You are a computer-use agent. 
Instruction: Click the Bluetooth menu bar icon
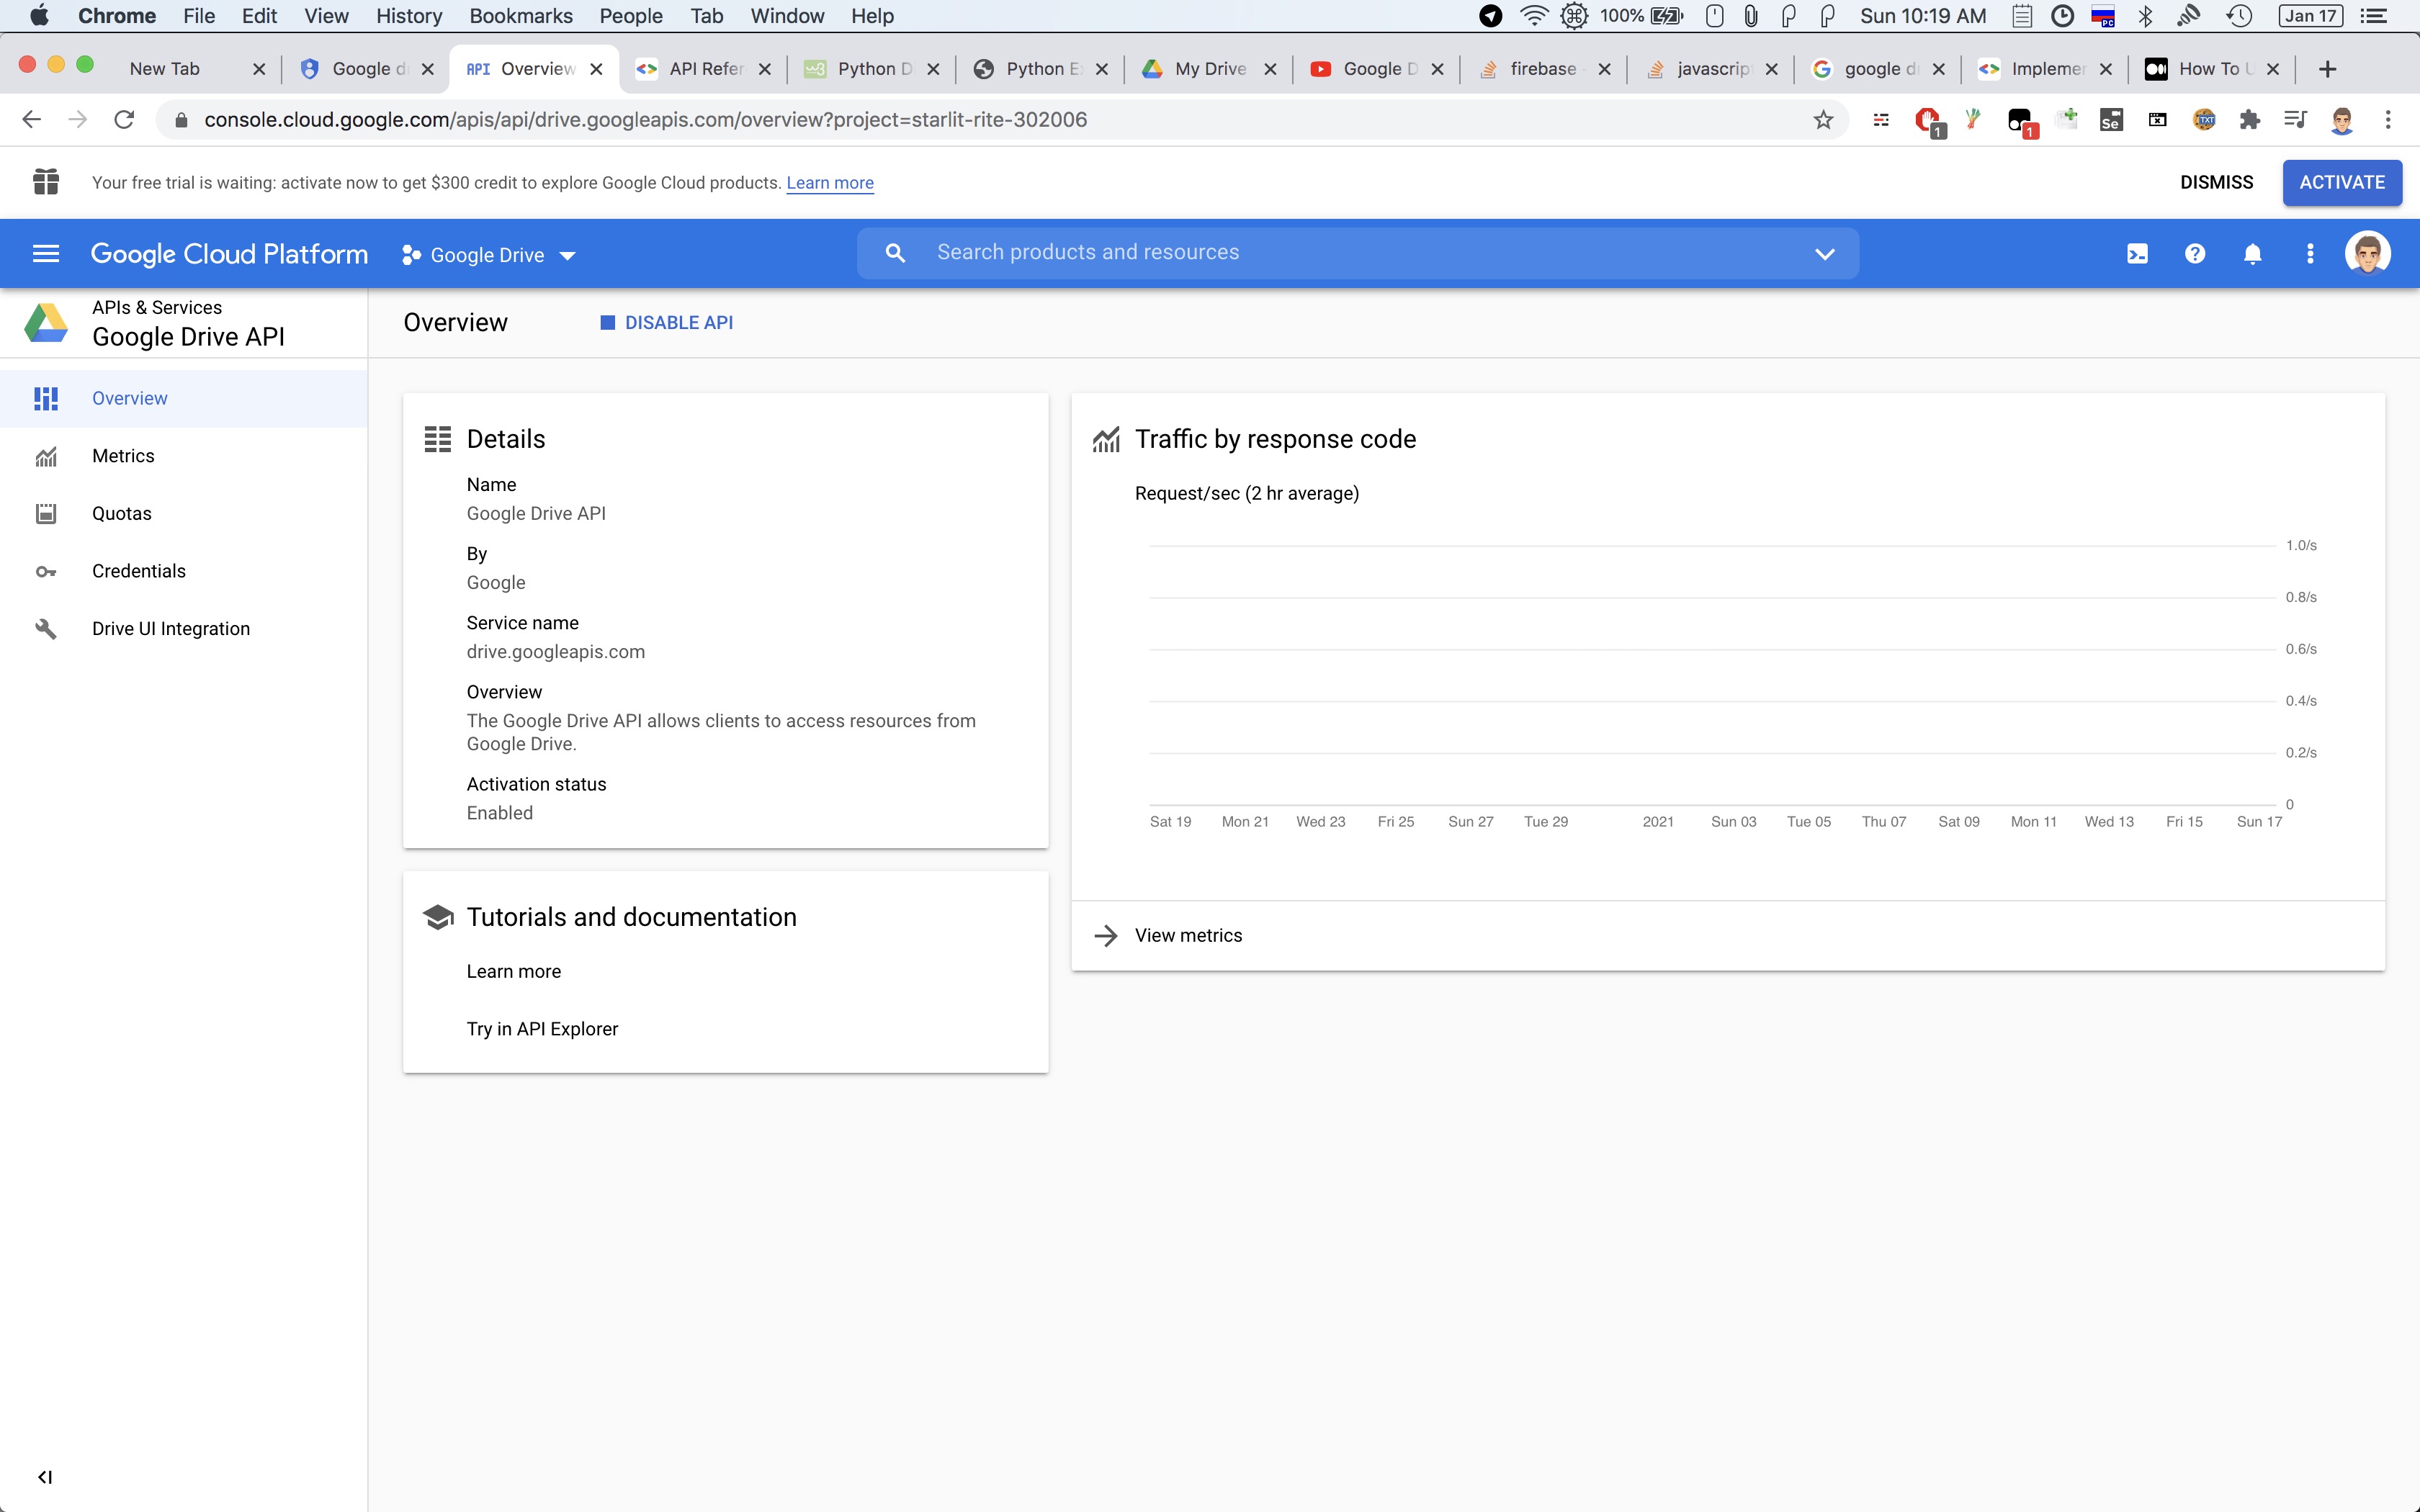tap(2145, 15)
